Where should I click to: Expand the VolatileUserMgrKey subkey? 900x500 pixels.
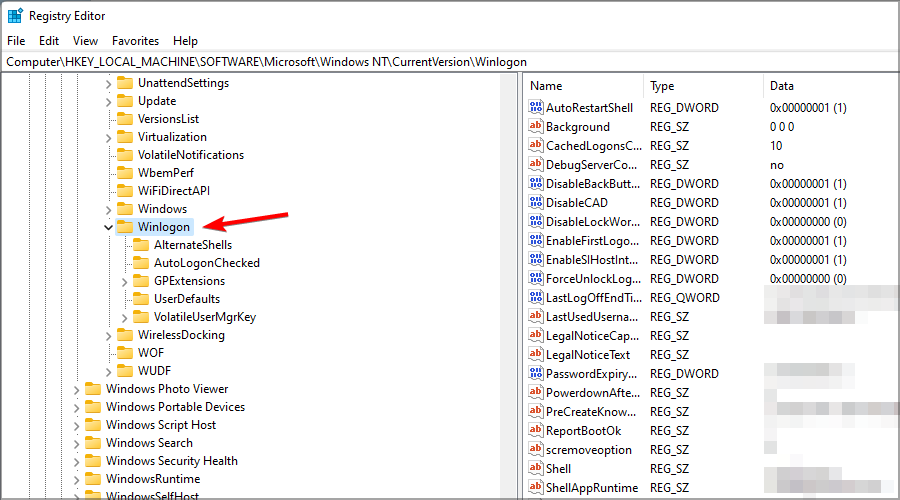coord(125,317)
